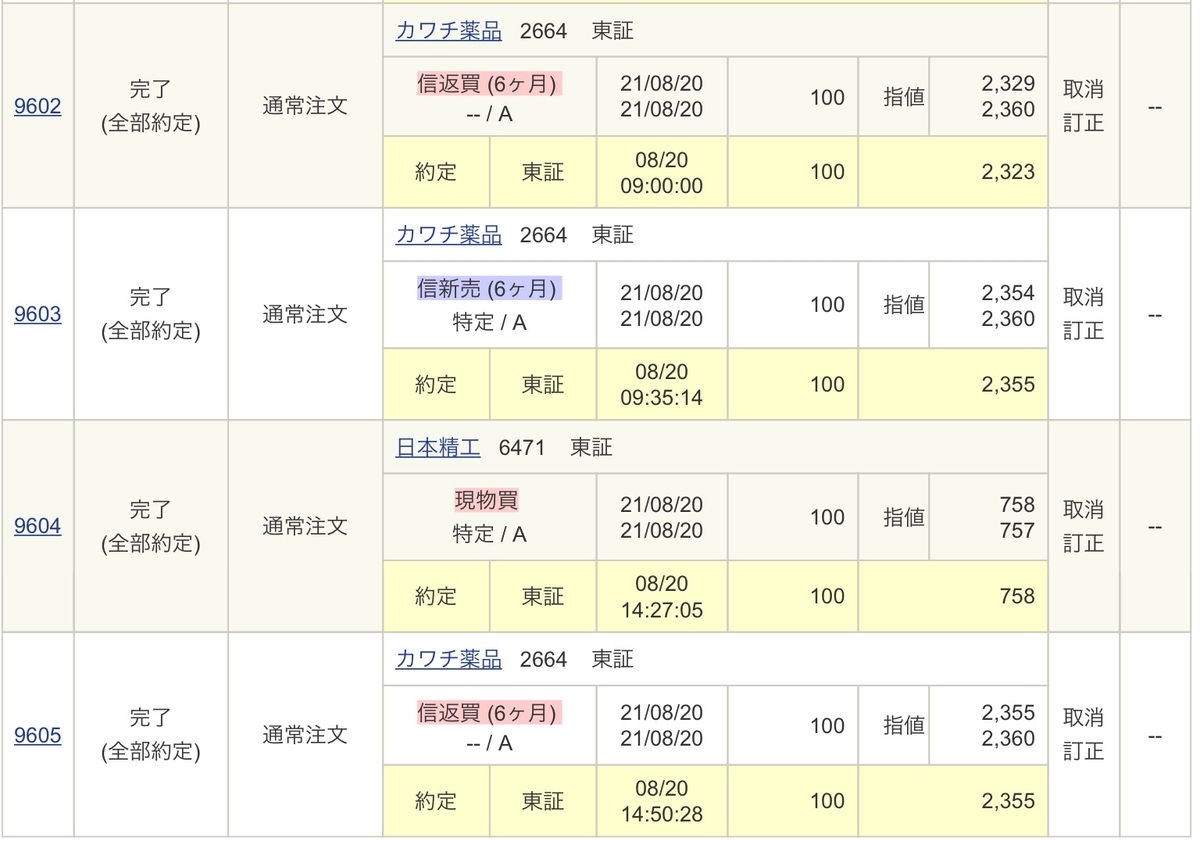Screen dimensions: 1200x841
Task: Click 指値 label in order 9603
Action: (904, 305)
